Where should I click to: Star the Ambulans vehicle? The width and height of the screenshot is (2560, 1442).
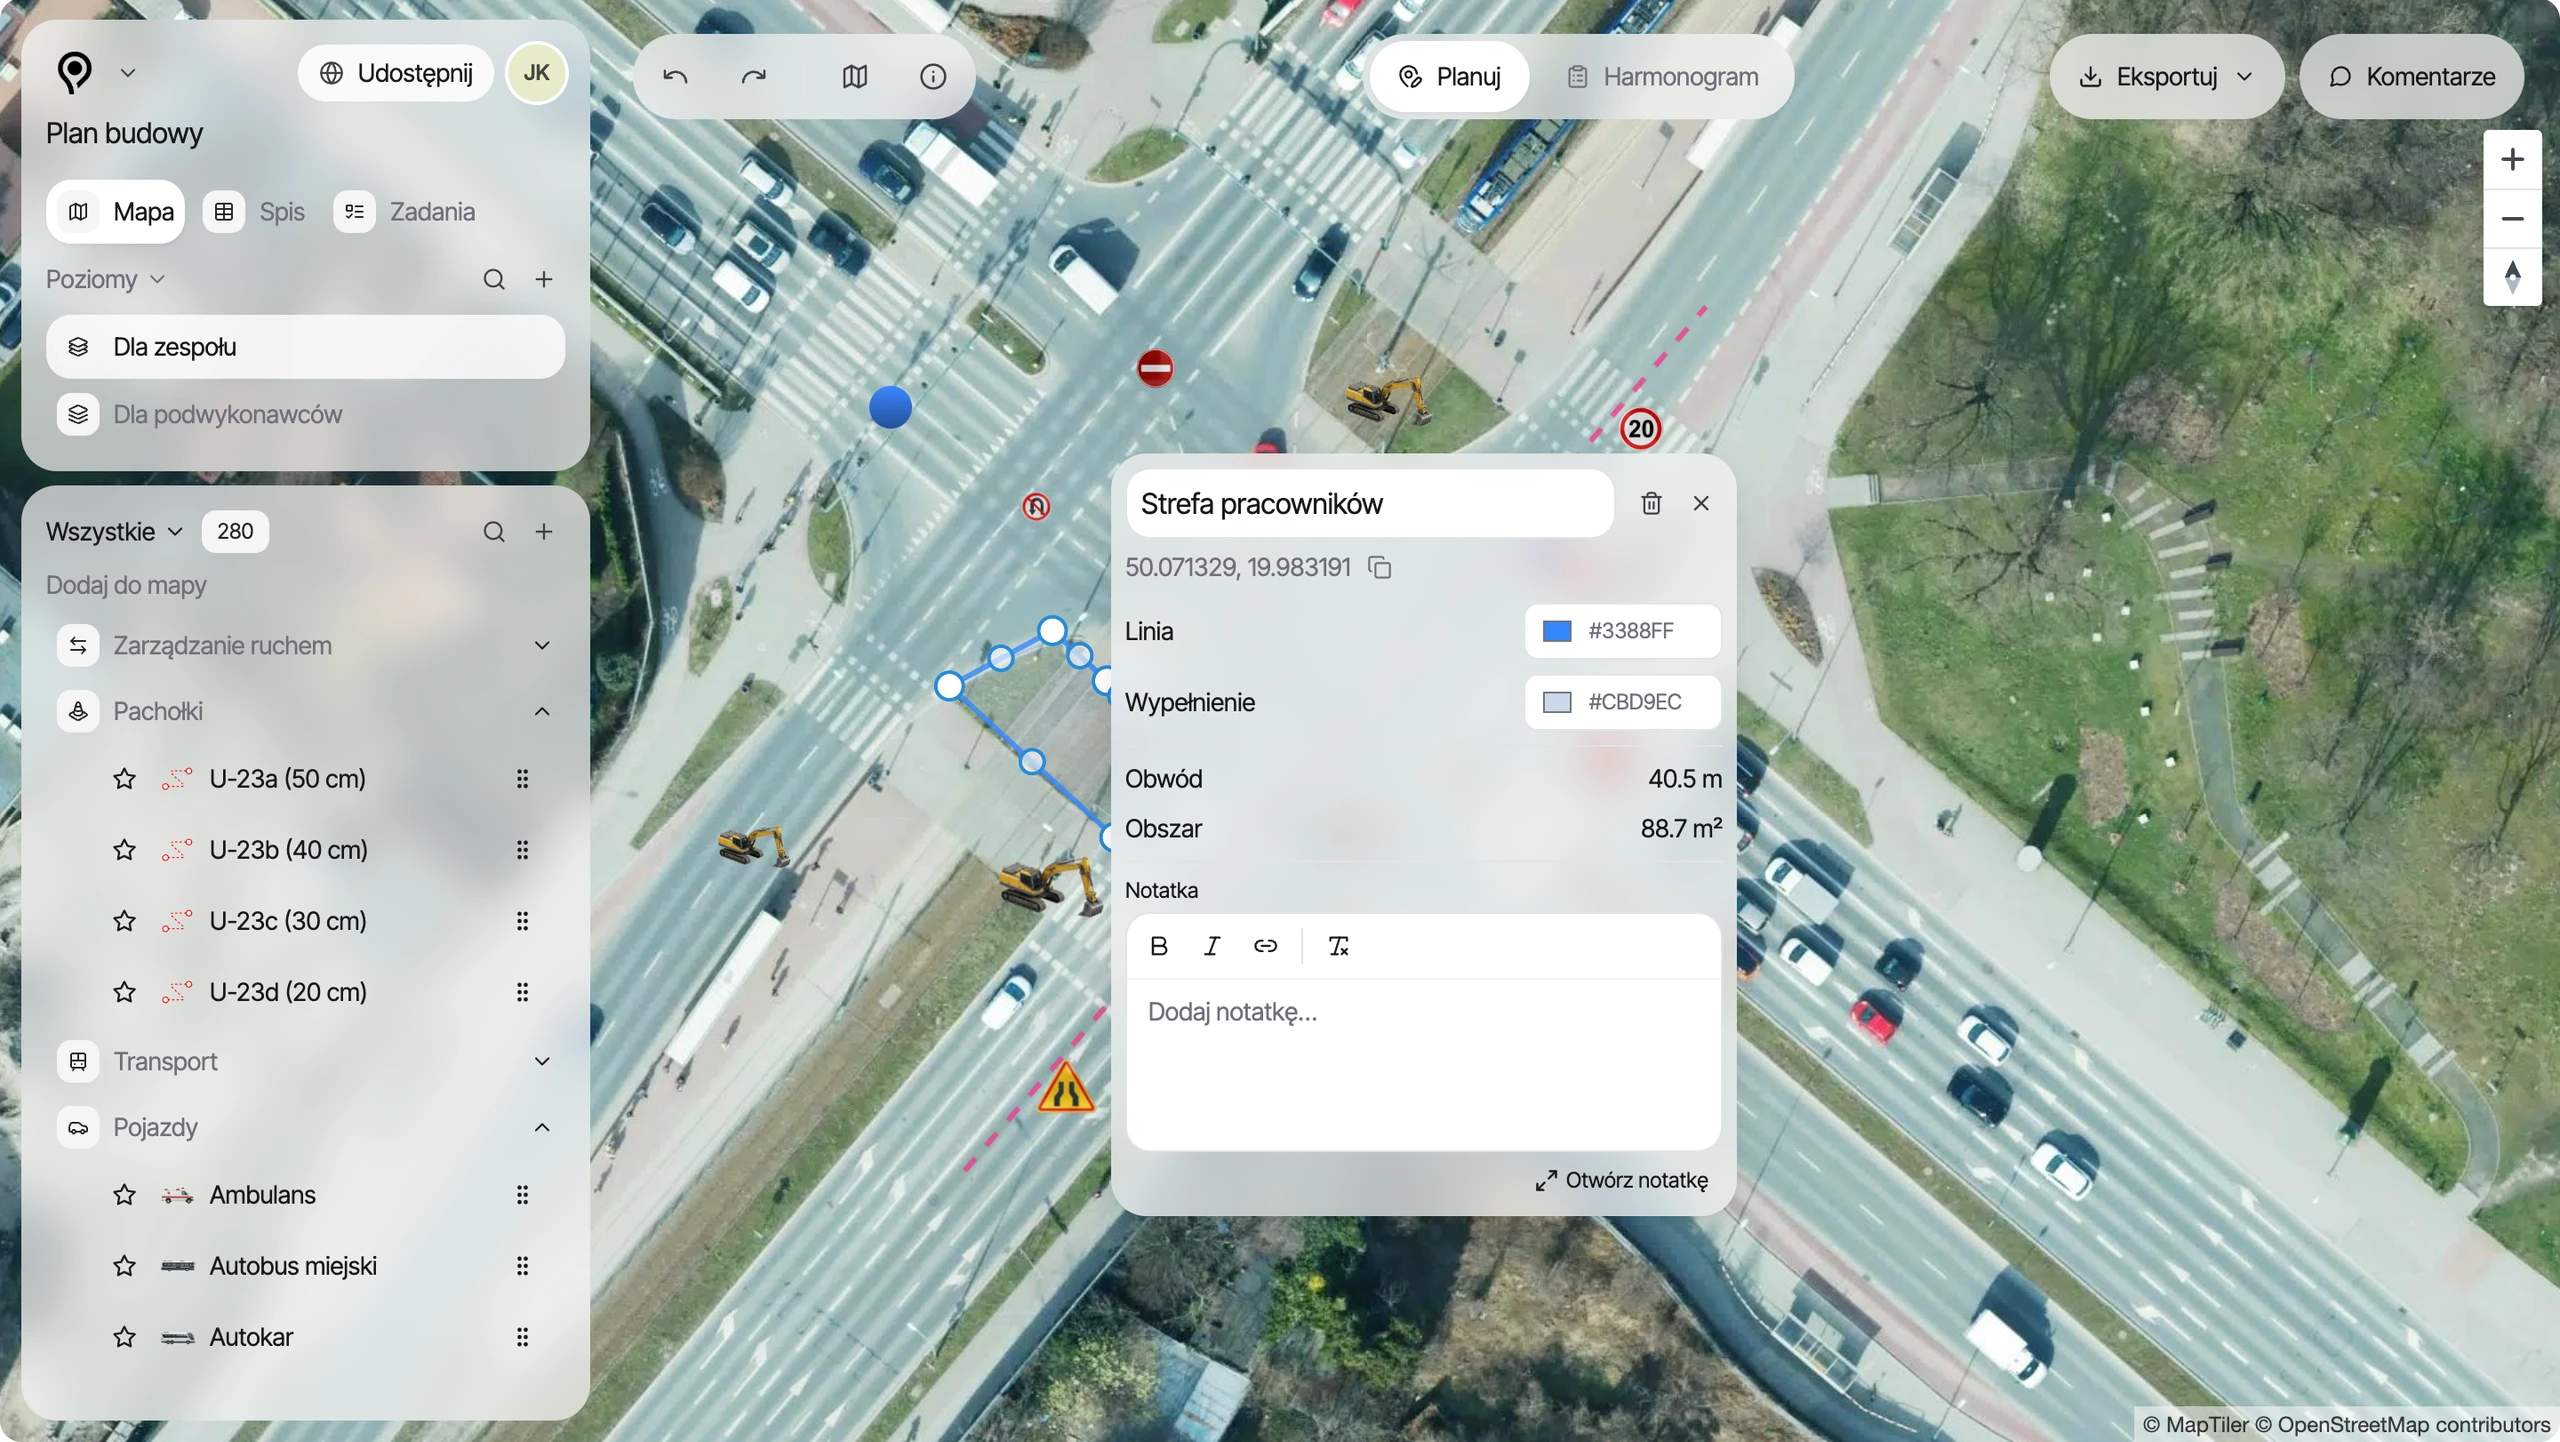click(124, 1195)
